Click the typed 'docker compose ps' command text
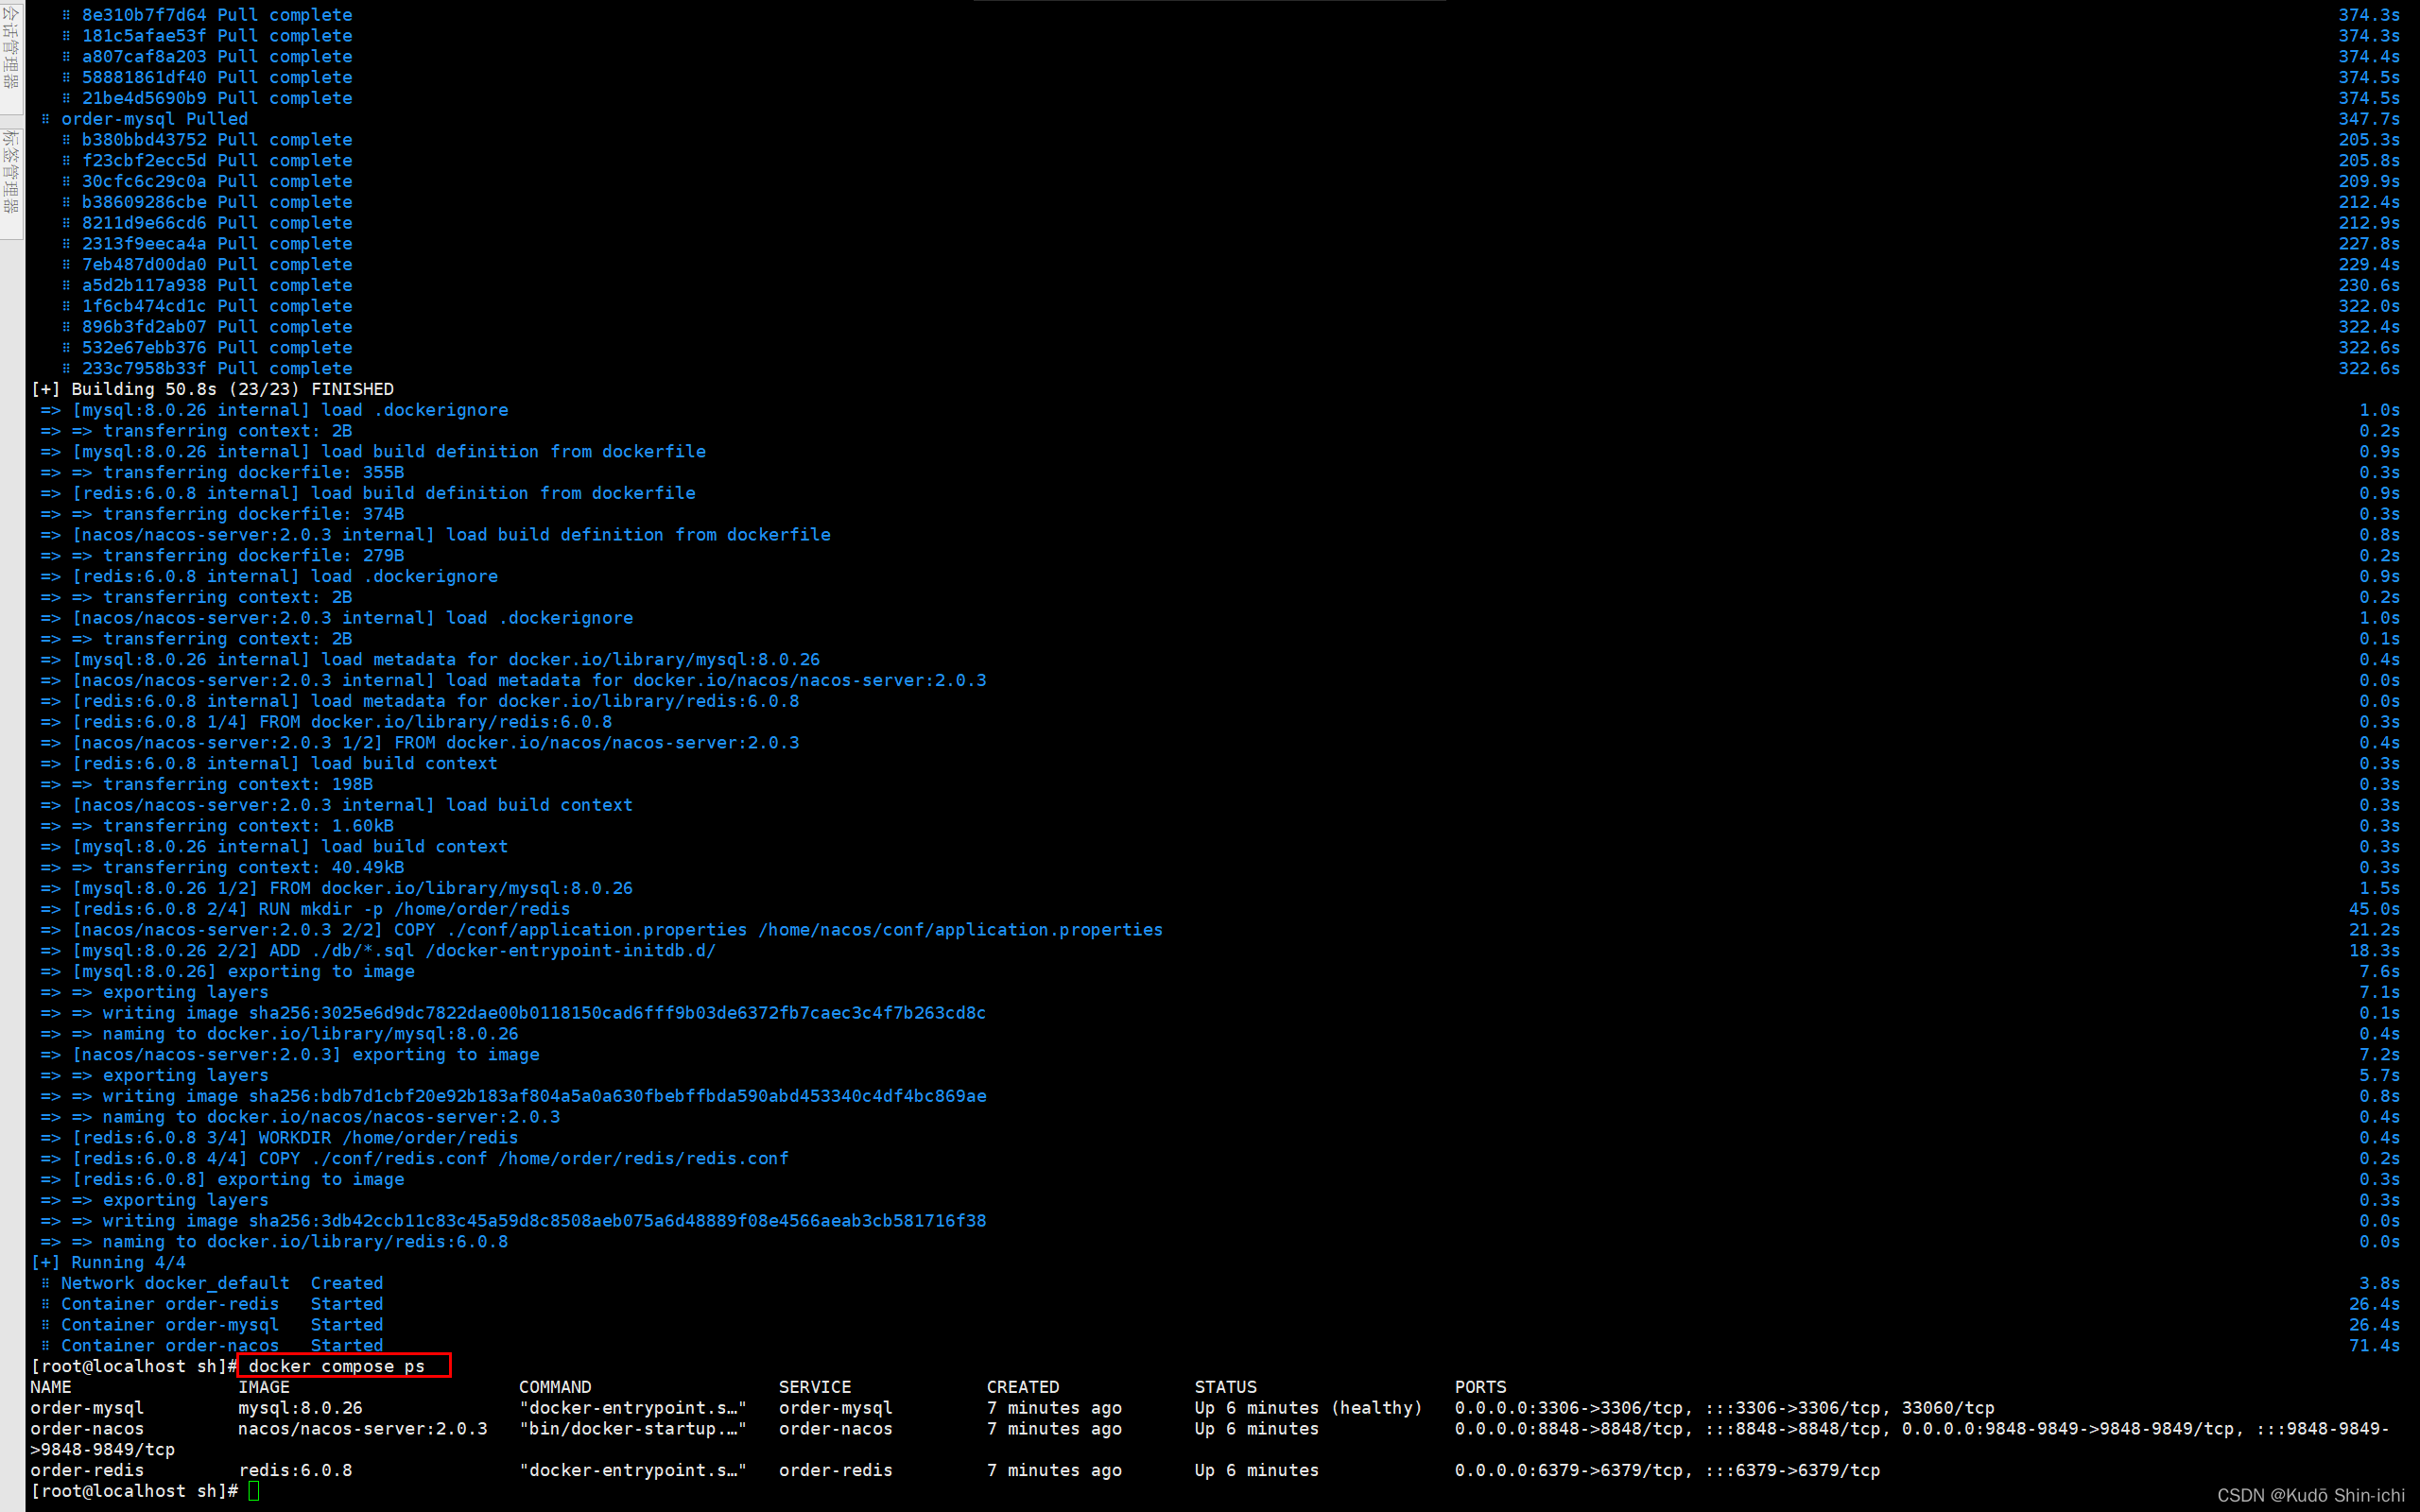This screenshot has width=2420, height=1512. pyautogui.click(x=336, y=1366)
